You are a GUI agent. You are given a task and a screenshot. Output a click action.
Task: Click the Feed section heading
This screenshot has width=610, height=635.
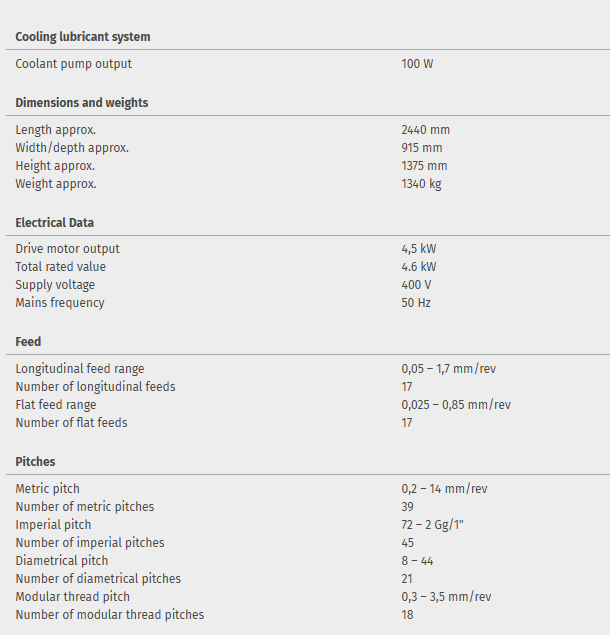29,342
